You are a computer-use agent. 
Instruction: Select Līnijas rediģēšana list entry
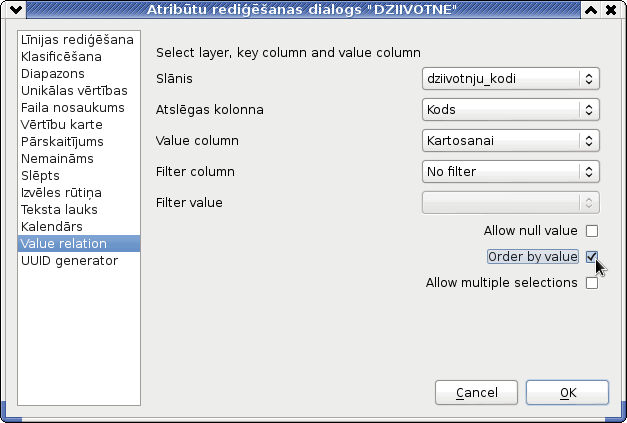pos(79,40)
